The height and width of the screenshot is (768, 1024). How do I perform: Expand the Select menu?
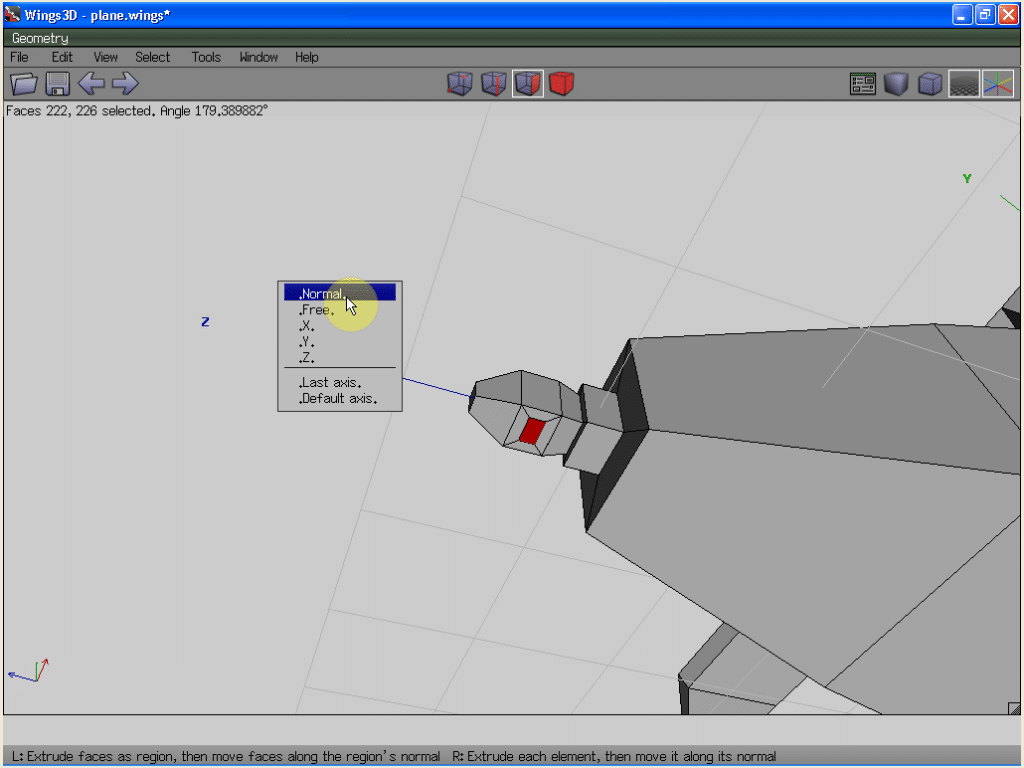coord(153,57)
